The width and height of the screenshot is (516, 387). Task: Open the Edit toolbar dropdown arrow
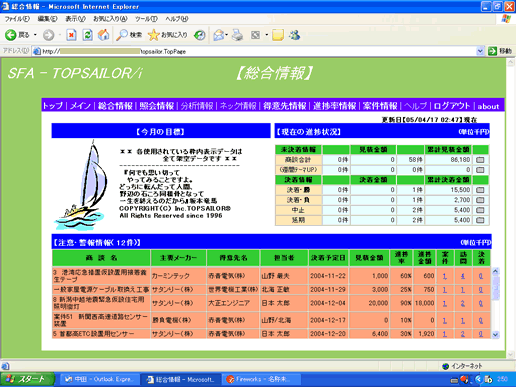(x=266, y=35)
